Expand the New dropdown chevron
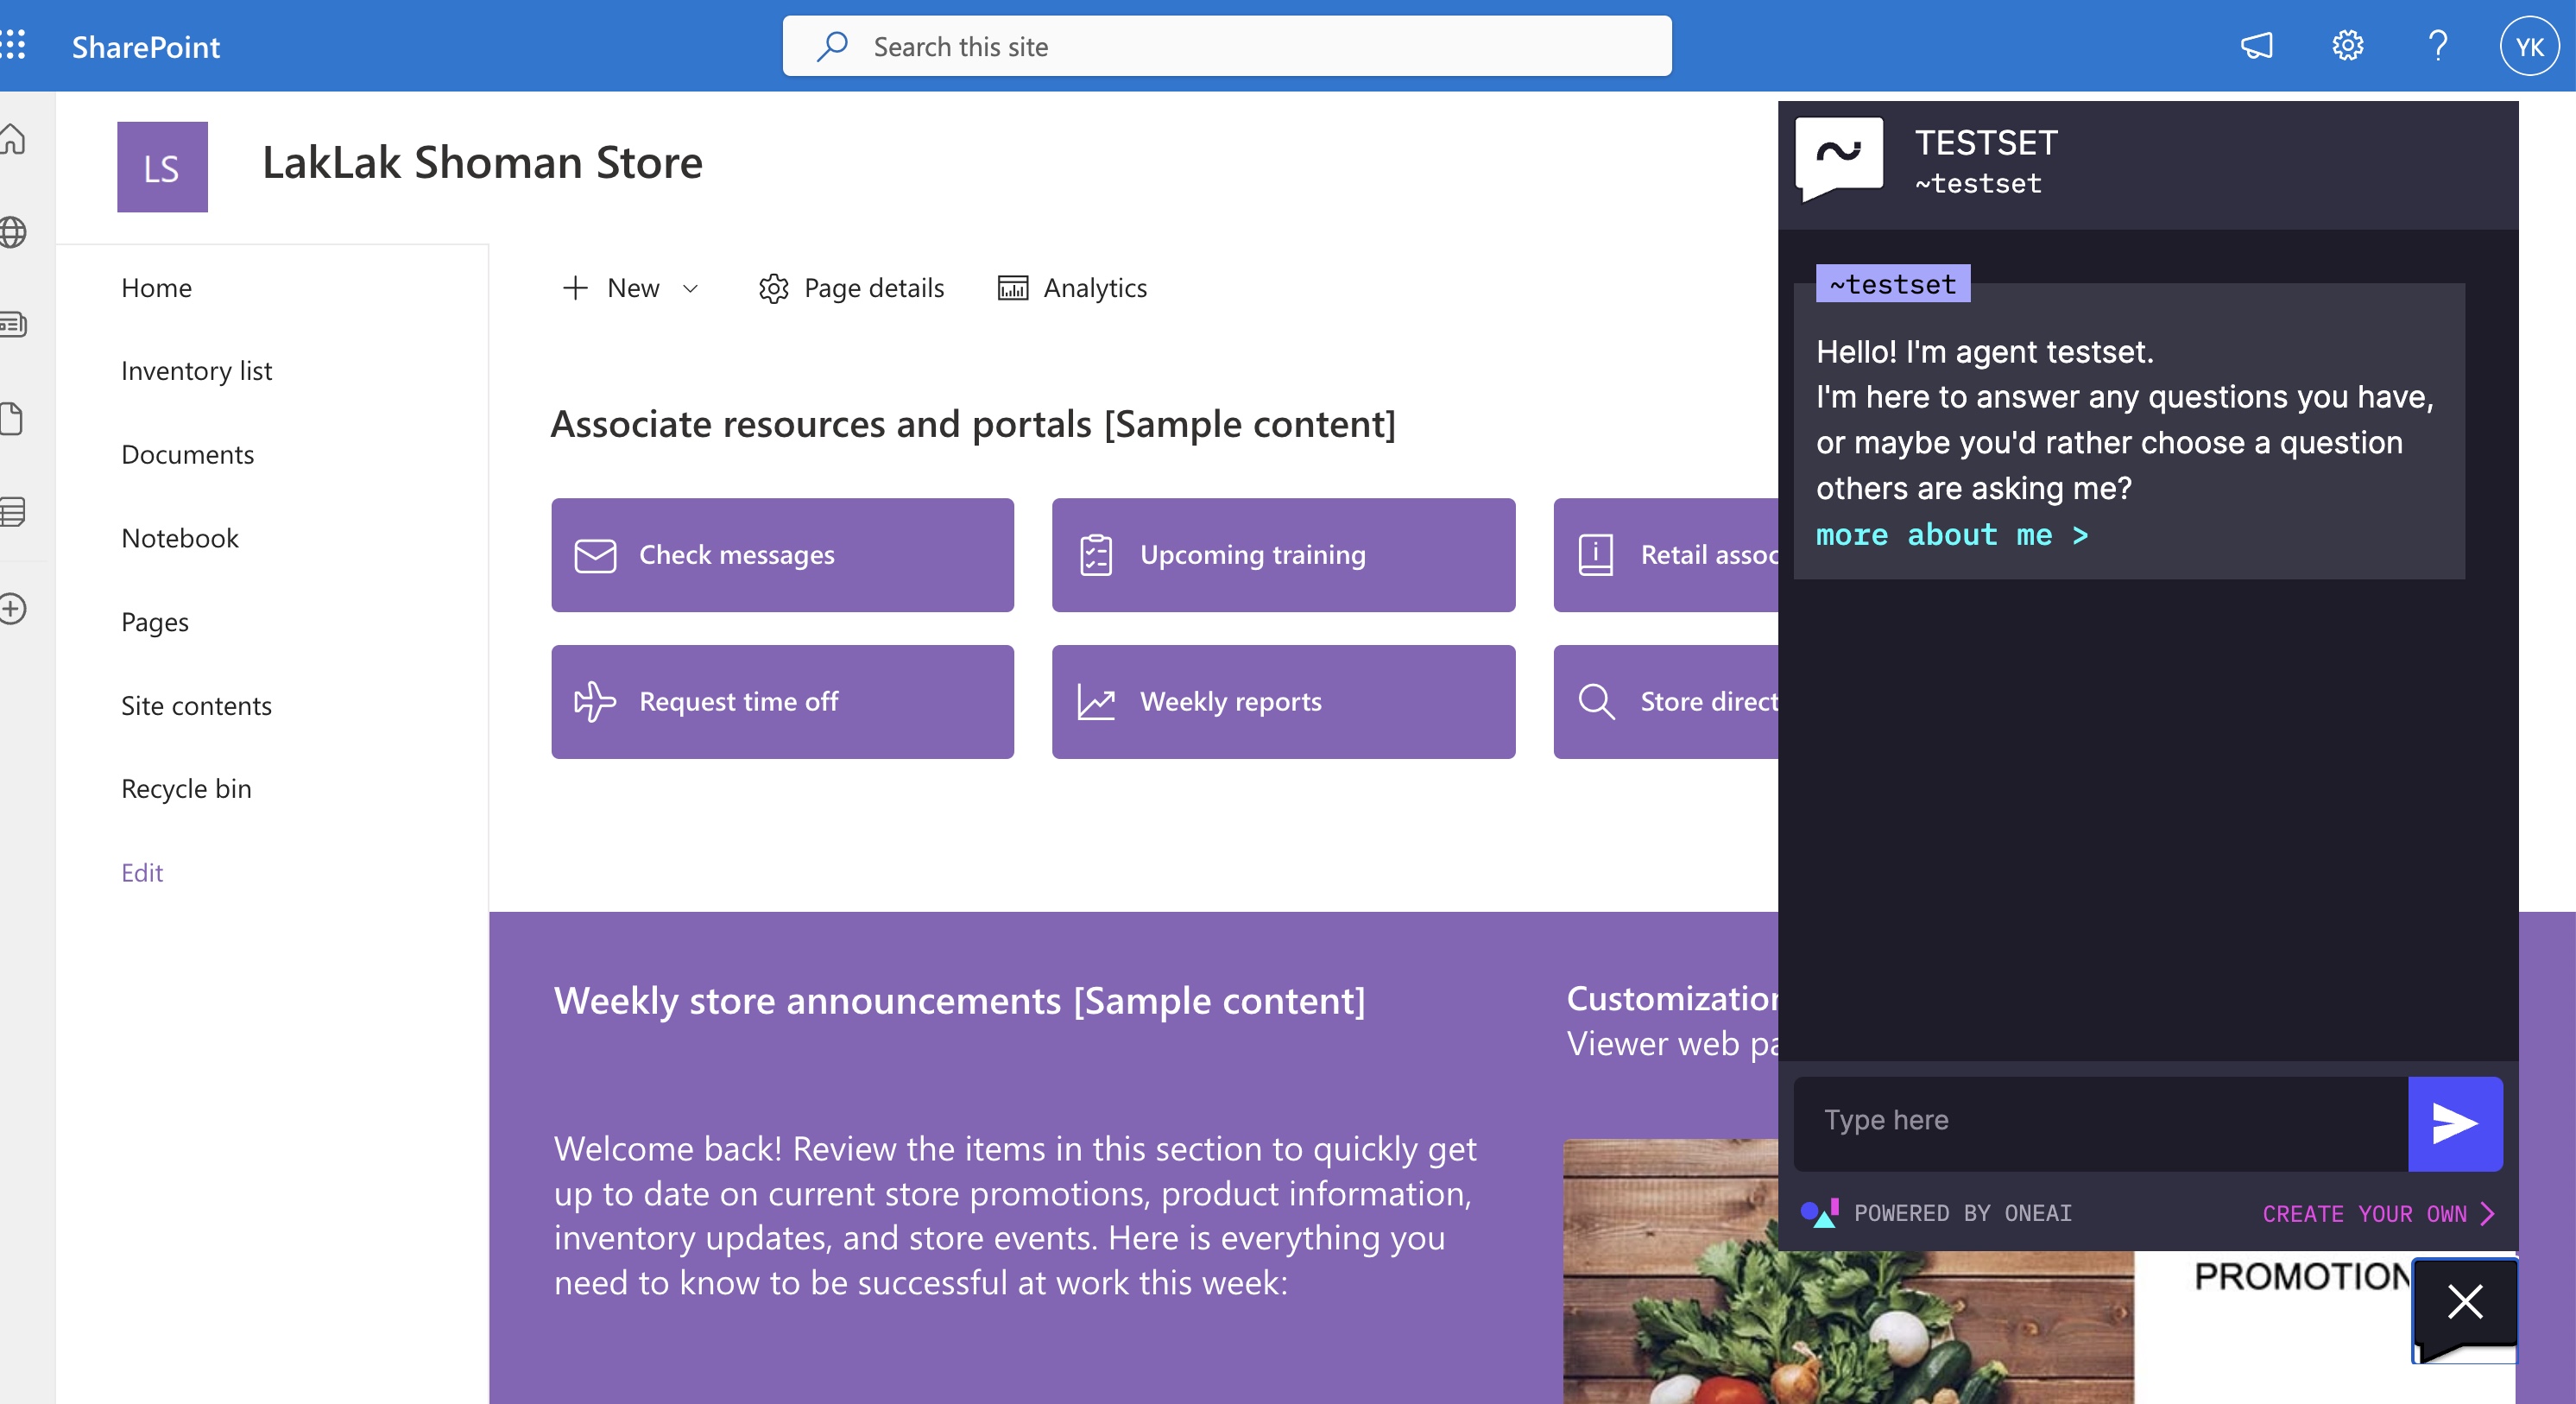Image resolution: width=2576 pixels, height=1404 pixels. point(690,289)
